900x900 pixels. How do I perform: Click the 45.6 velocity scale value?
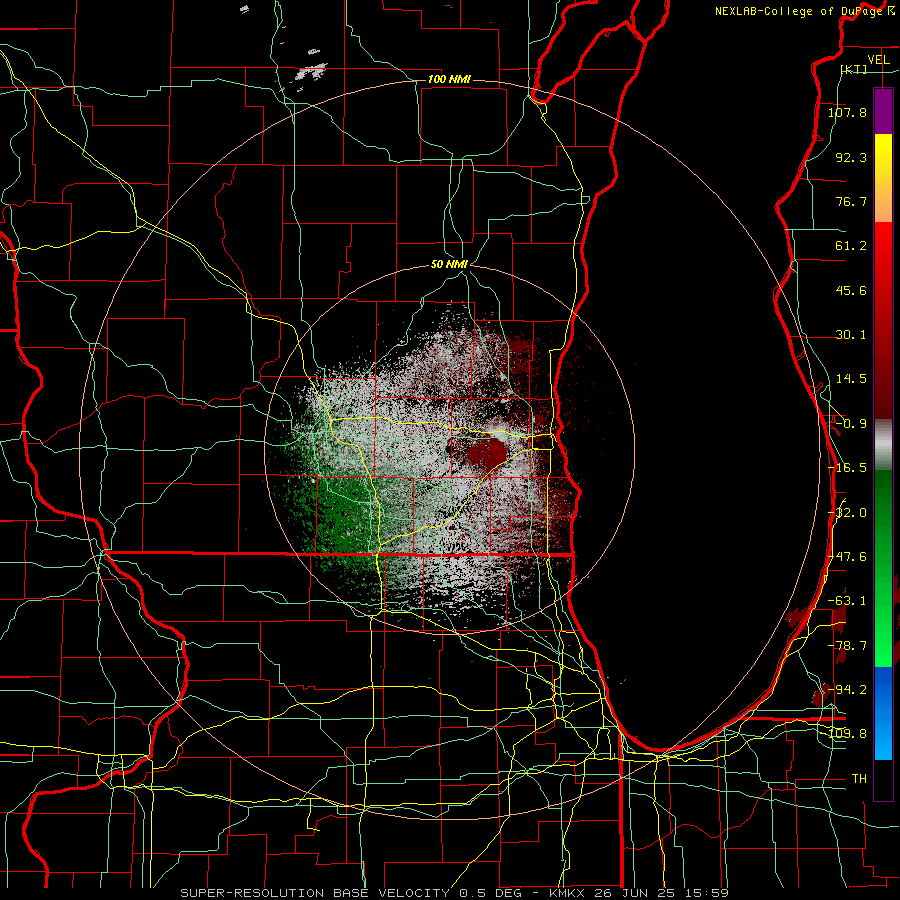[x=851, y=290]
